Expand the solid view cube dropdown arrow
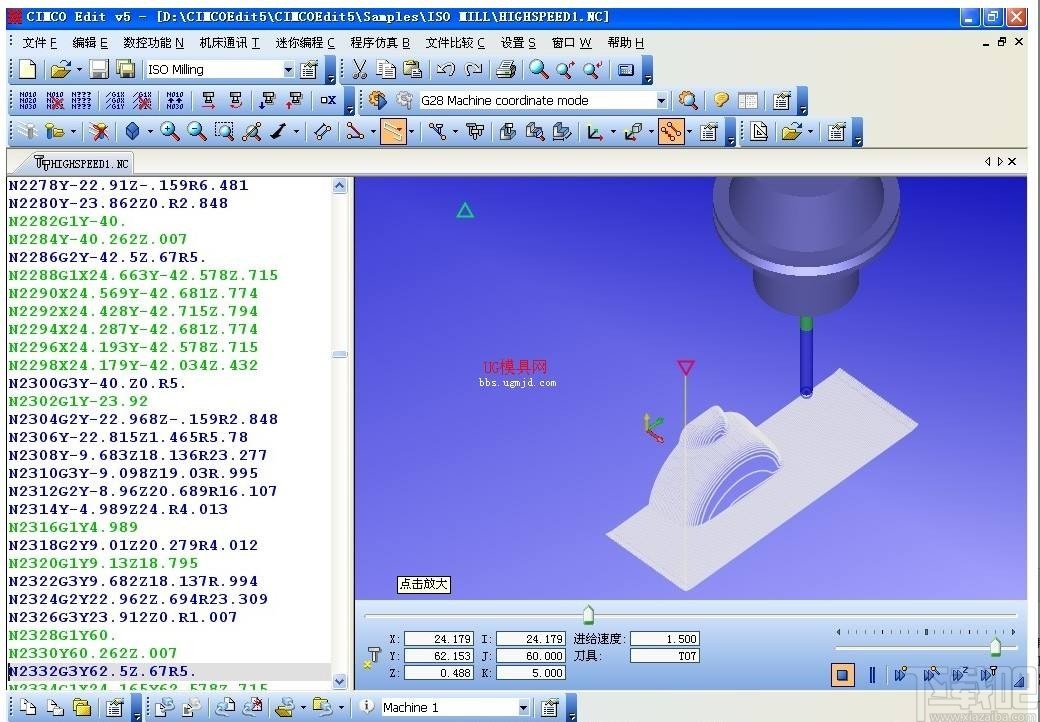This screenshot has height=722, width=1040. 150,131
